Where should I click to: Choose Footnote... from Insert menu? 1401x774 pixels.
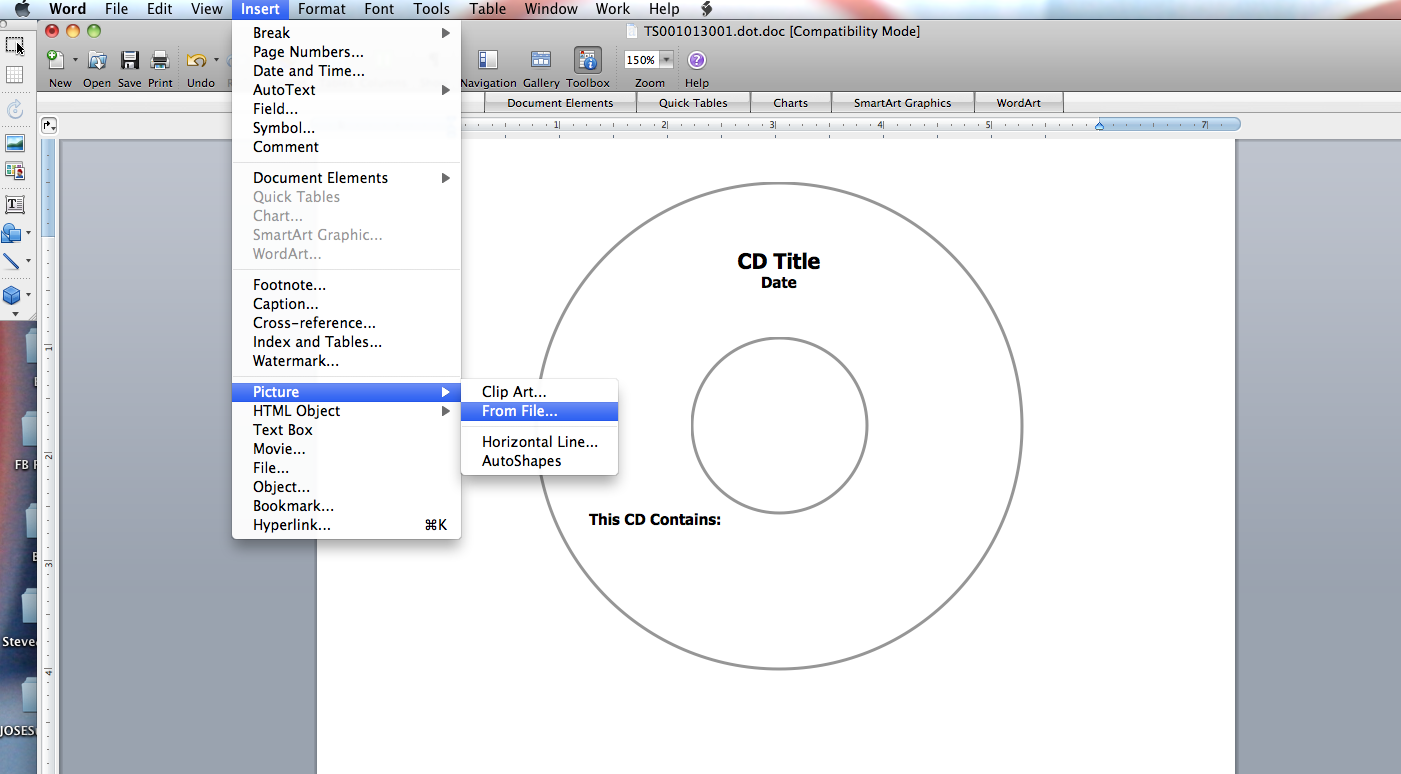(x=346, y=285)
